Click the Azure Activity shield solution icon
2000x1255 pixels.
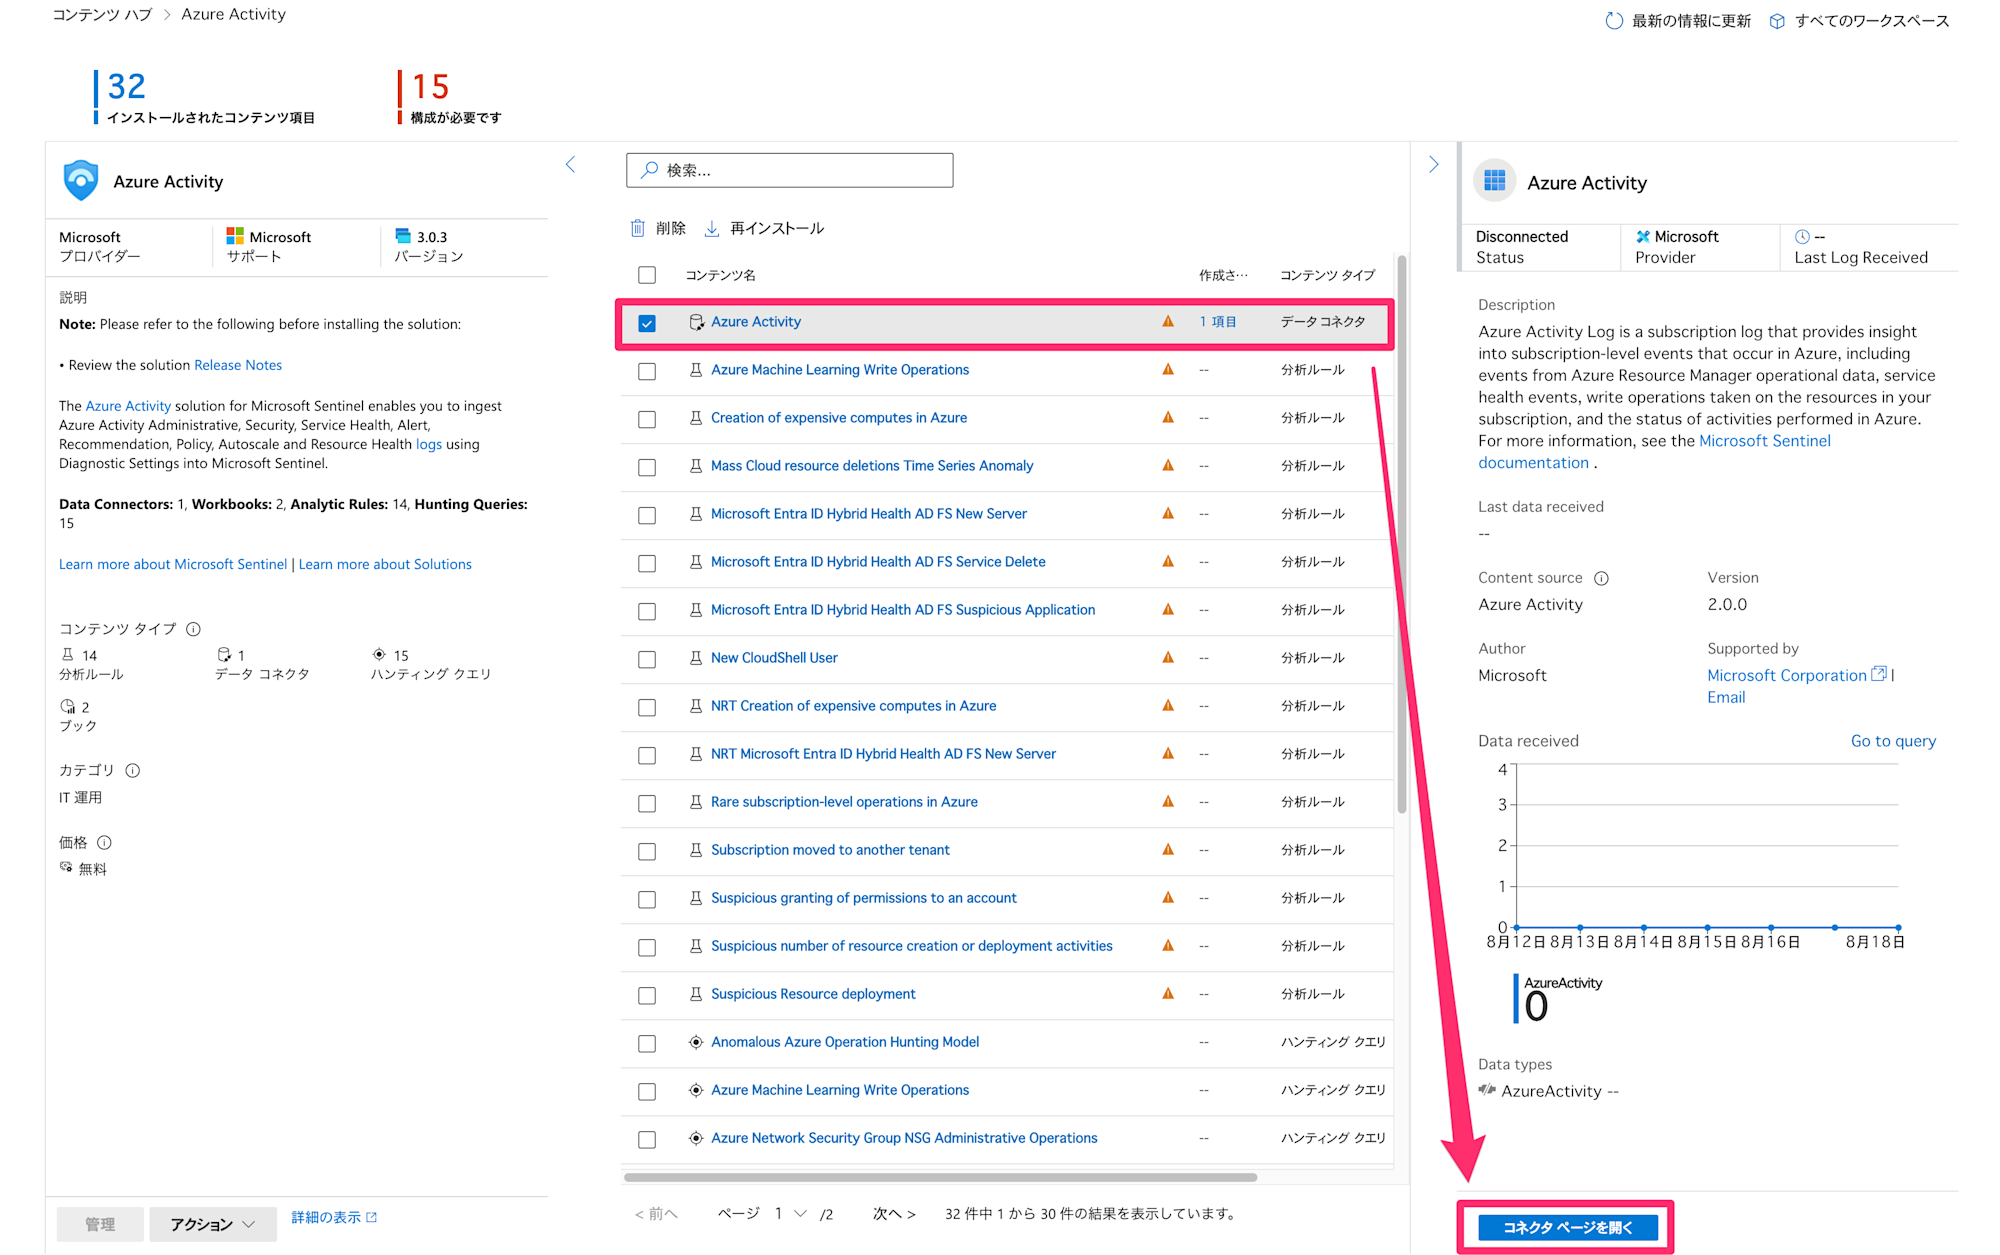click(x=81, y=181)
